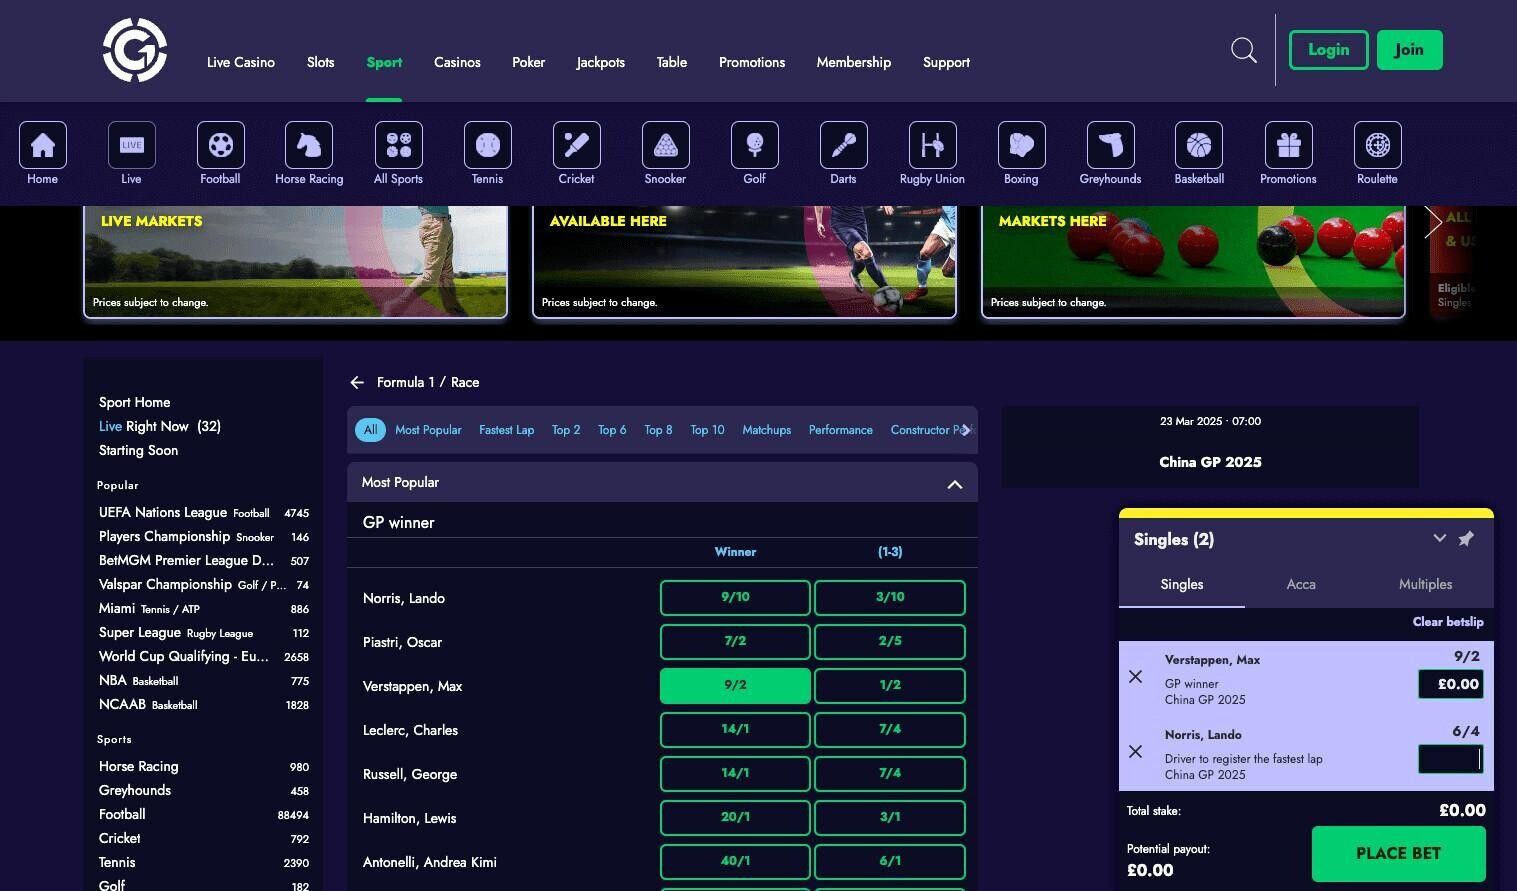
Task: Click the Norris fastest lap stake field
Action: pos(1451,759)
